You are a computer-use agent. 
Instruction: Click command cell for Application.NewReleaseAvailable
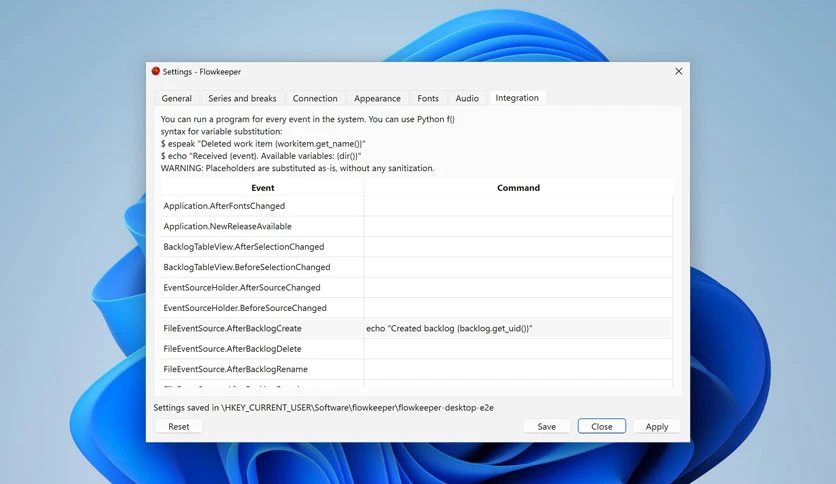(x=518, y=226)
